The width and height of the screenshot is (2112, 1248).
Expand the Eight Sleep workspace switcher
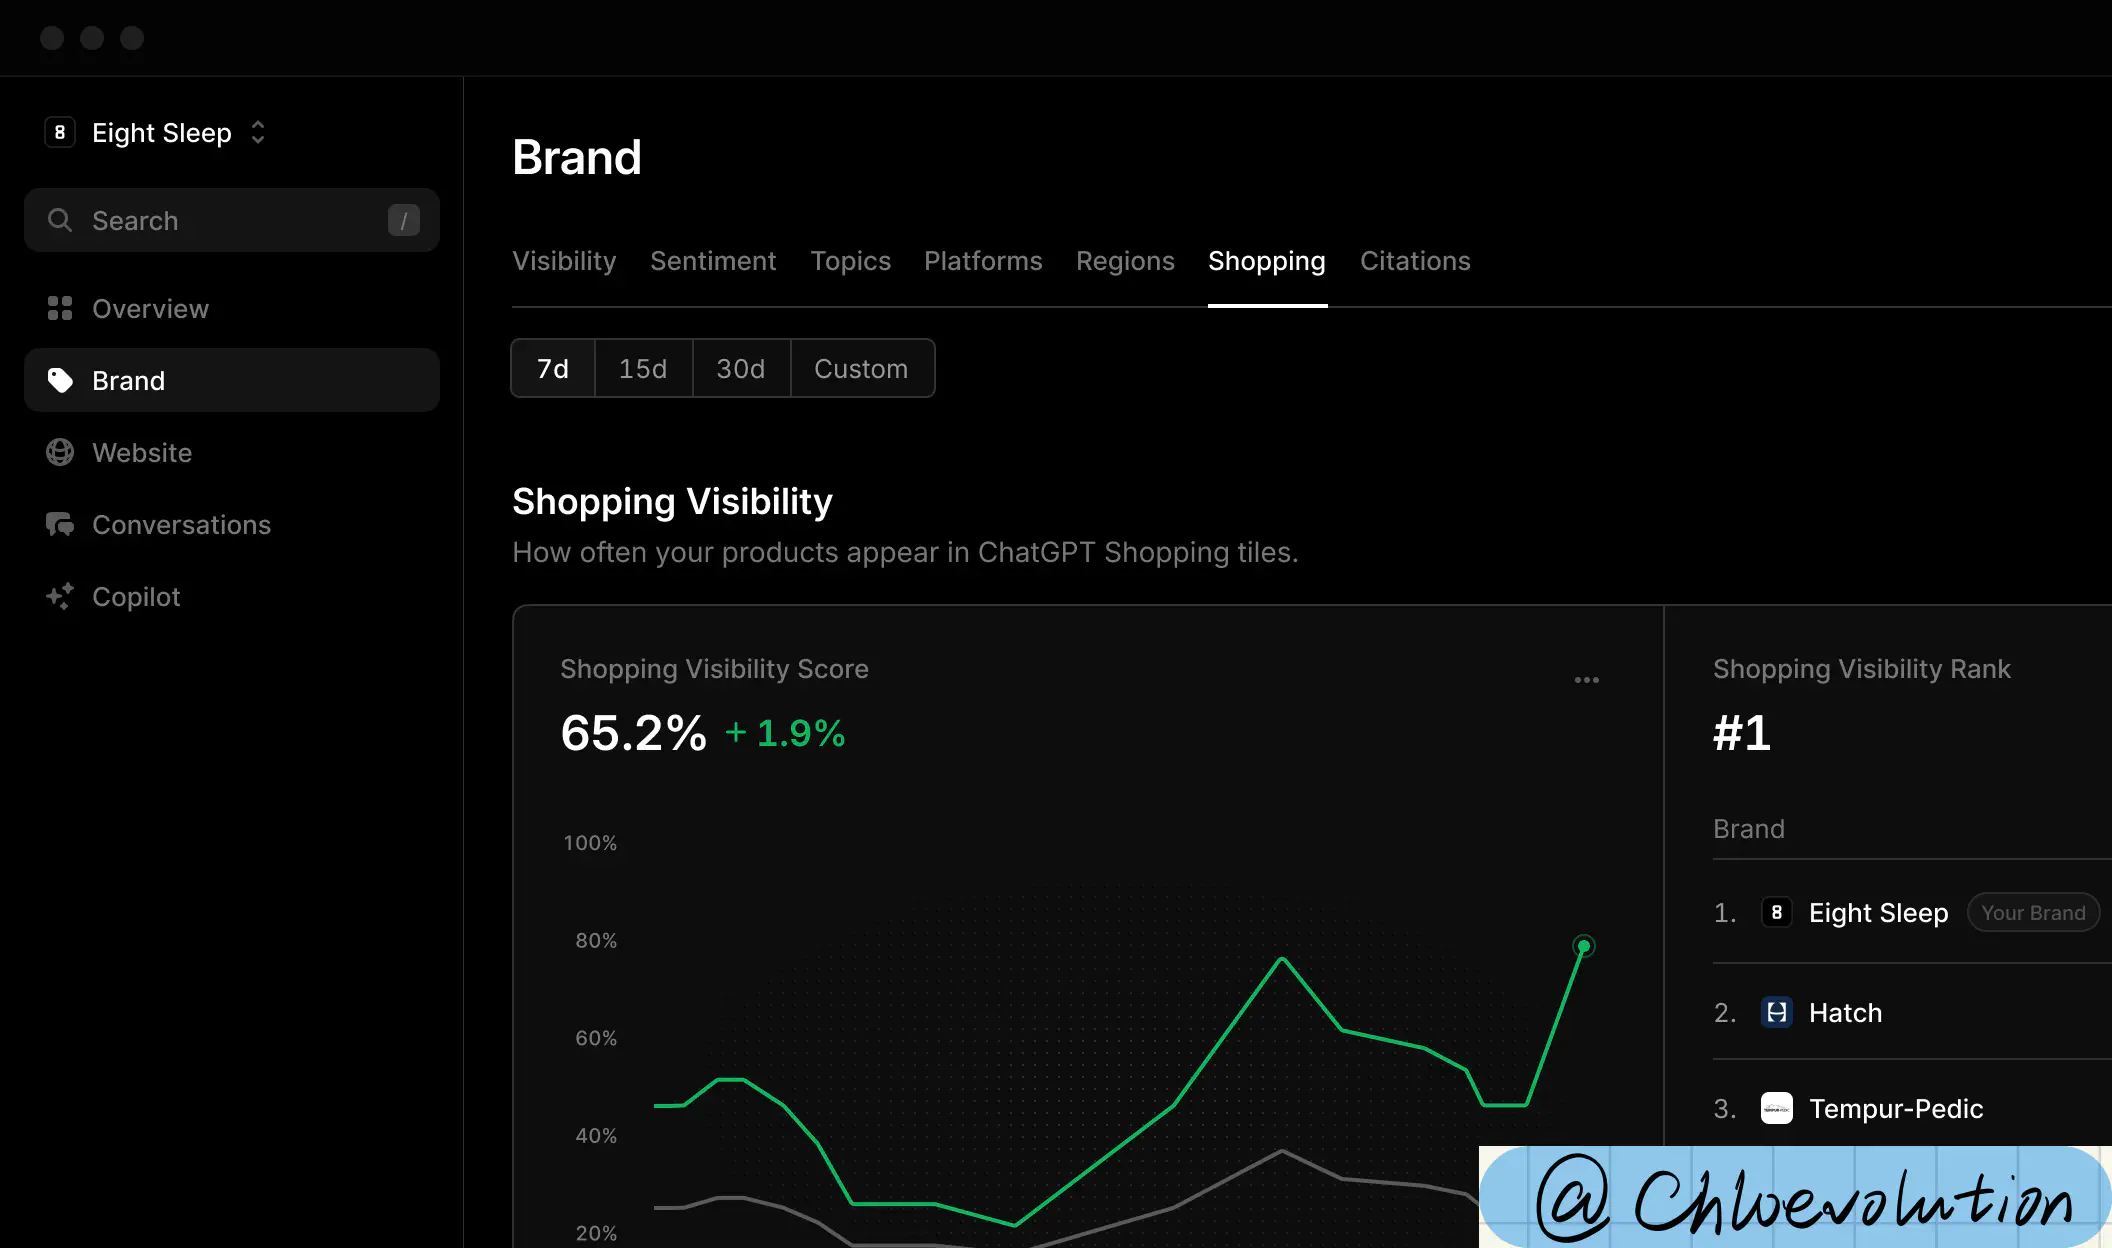tap(257, 131)
